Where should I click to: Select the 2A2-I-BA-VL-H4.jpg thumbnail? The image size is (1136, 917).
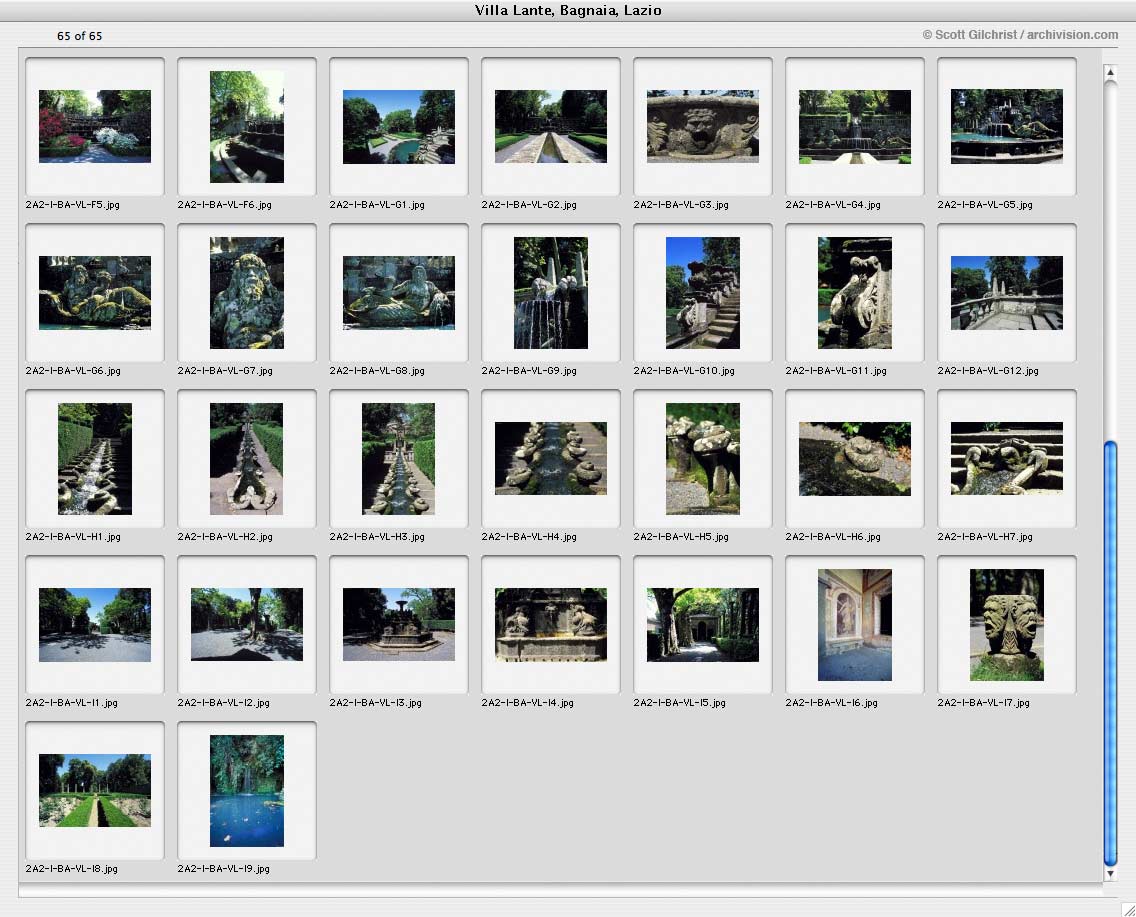(x=551, y=458)
